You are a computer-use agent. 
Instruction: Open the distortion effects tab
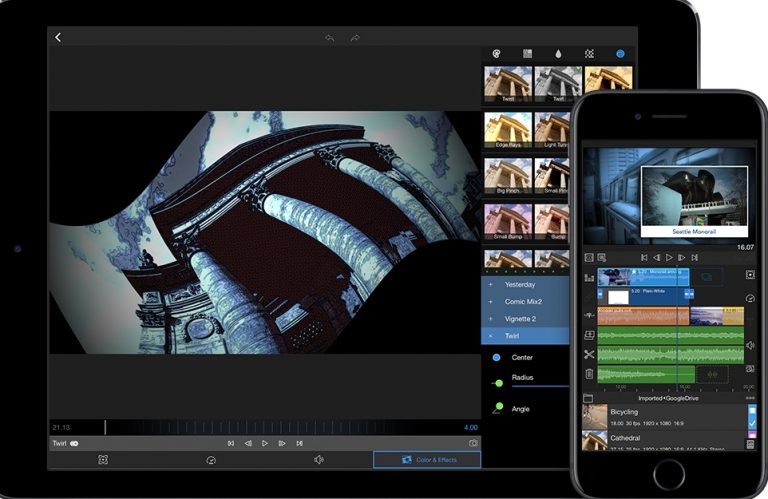pos(620,54)
